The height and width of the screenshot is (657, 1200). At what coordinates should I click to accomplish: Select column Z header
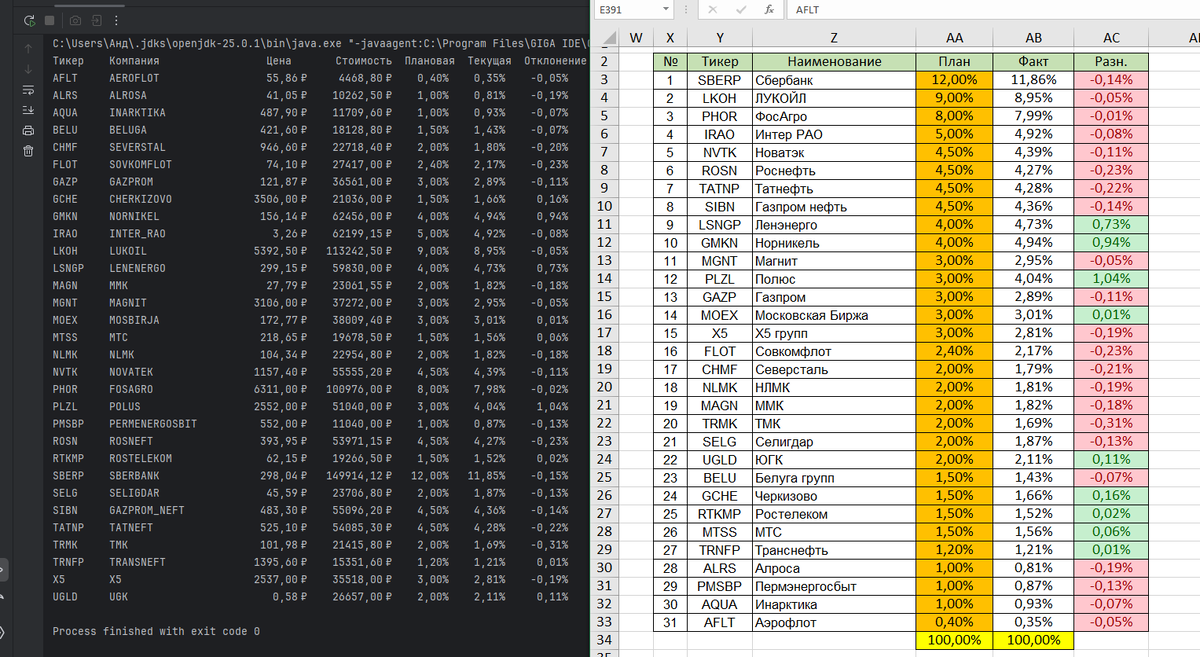[834, 38]
